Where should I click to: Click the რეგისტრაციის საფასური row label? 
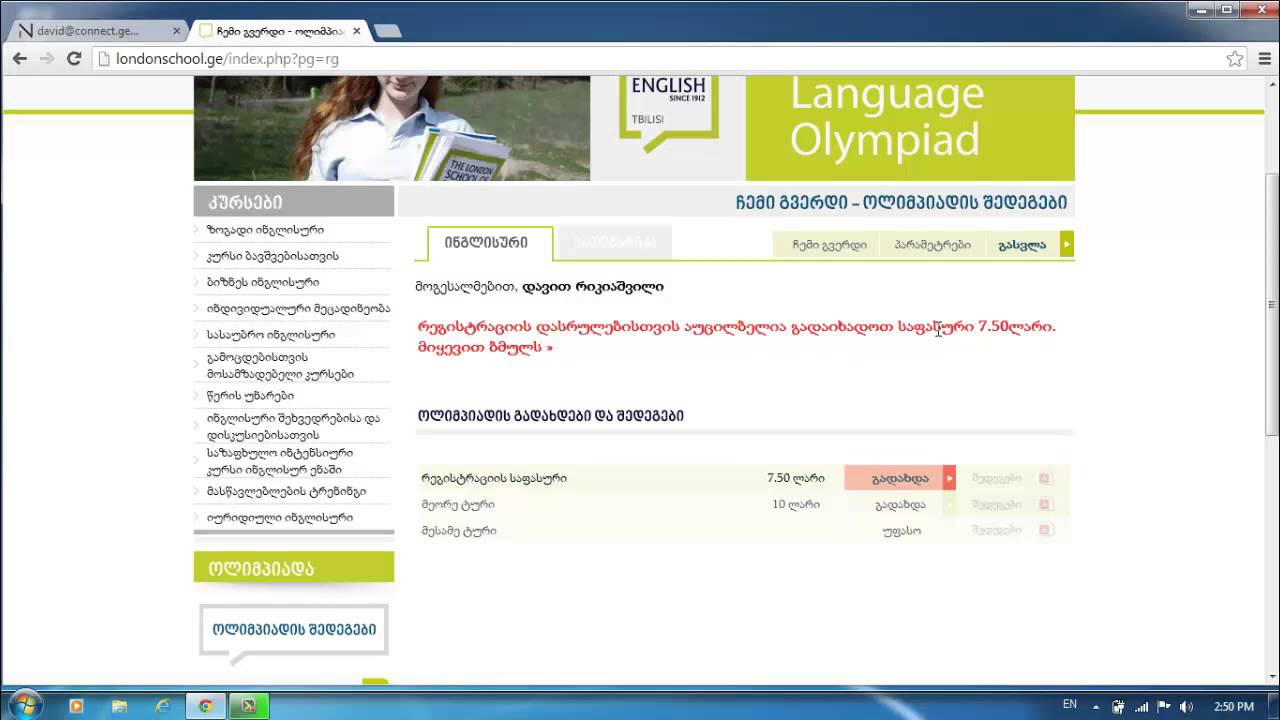coord(494,478)
